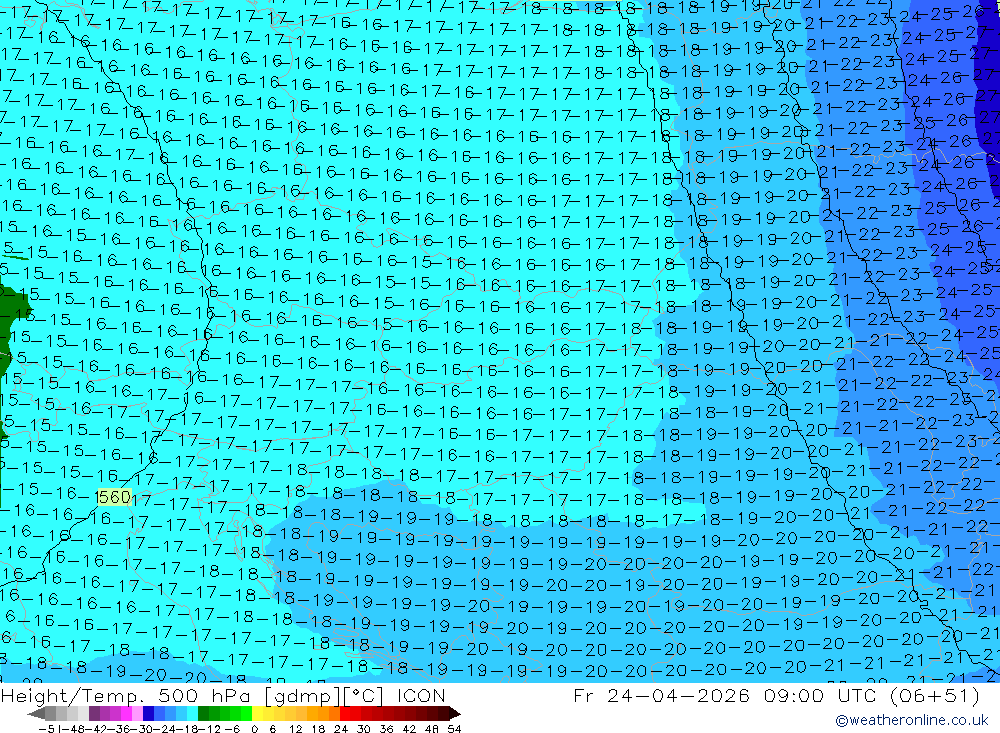Pick the bright red legend swatch above 24

345,713
